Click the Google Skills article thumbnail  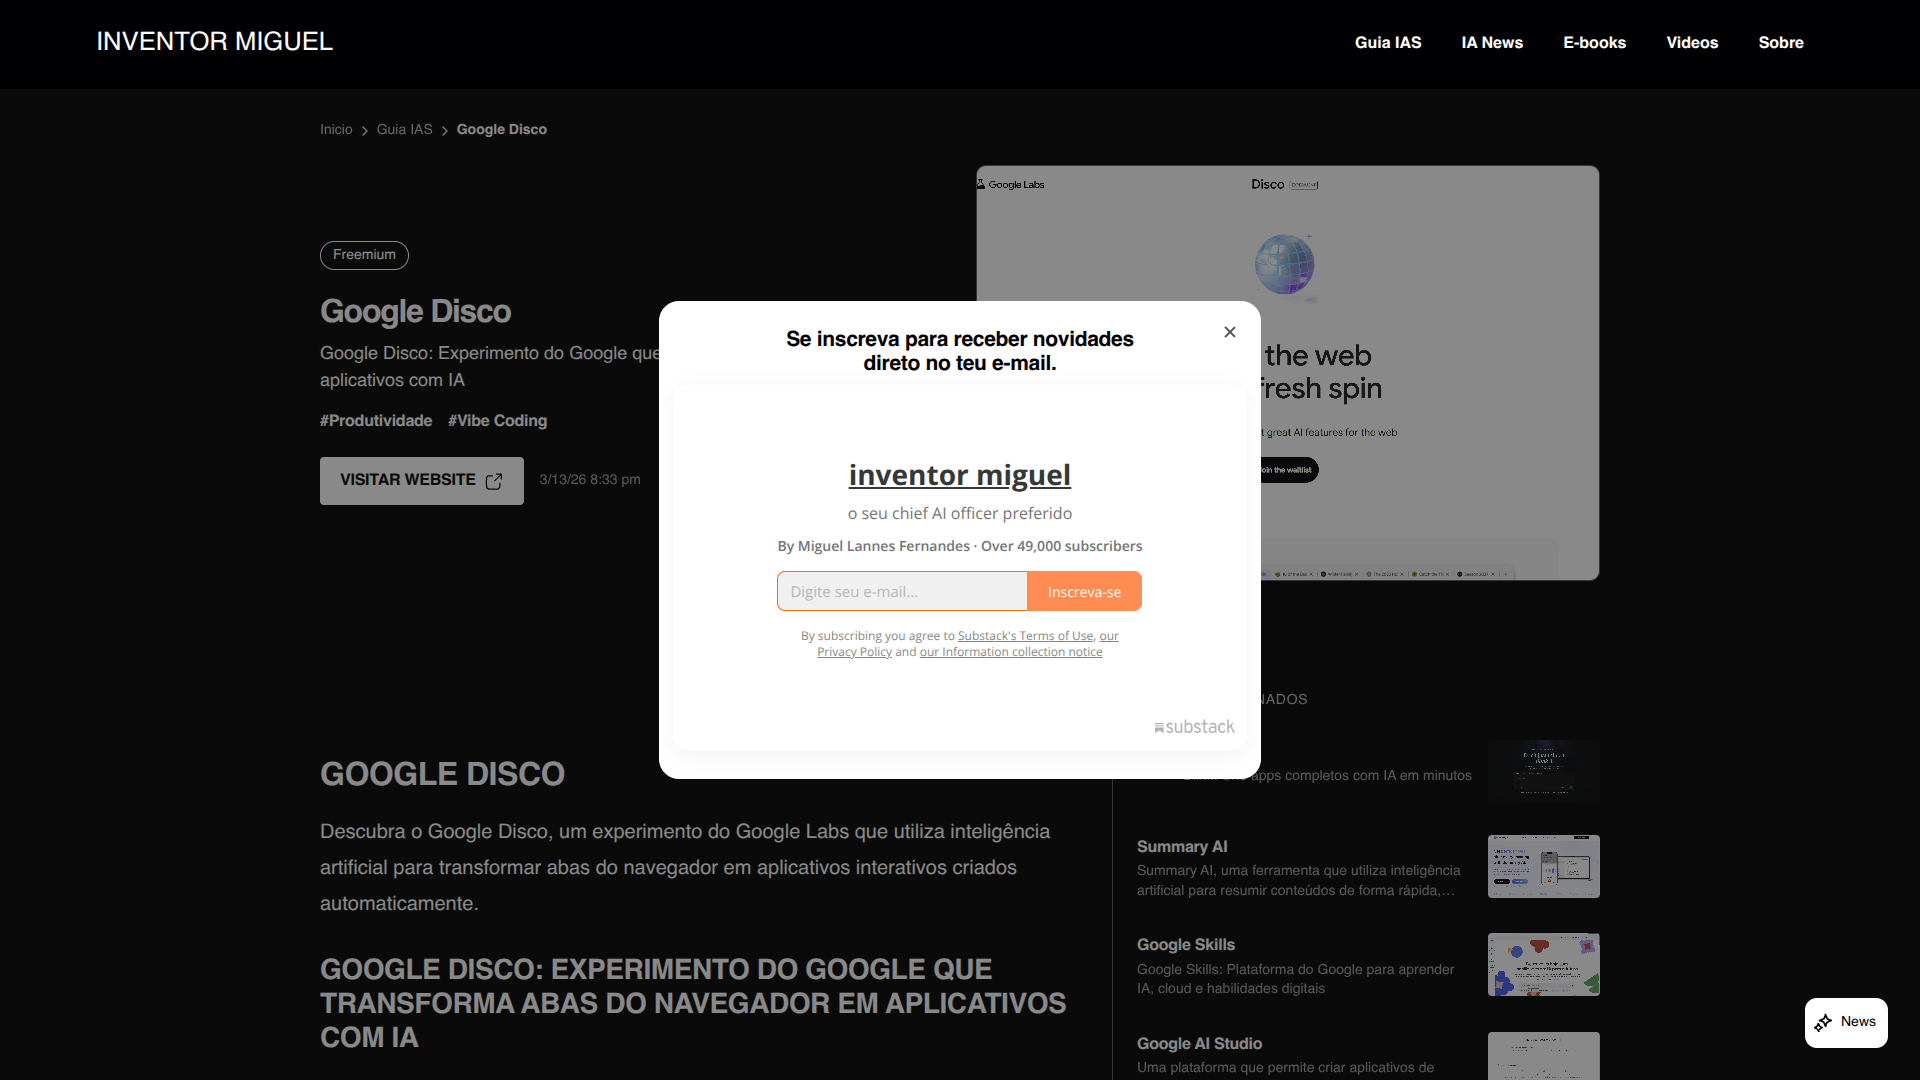1543,964
